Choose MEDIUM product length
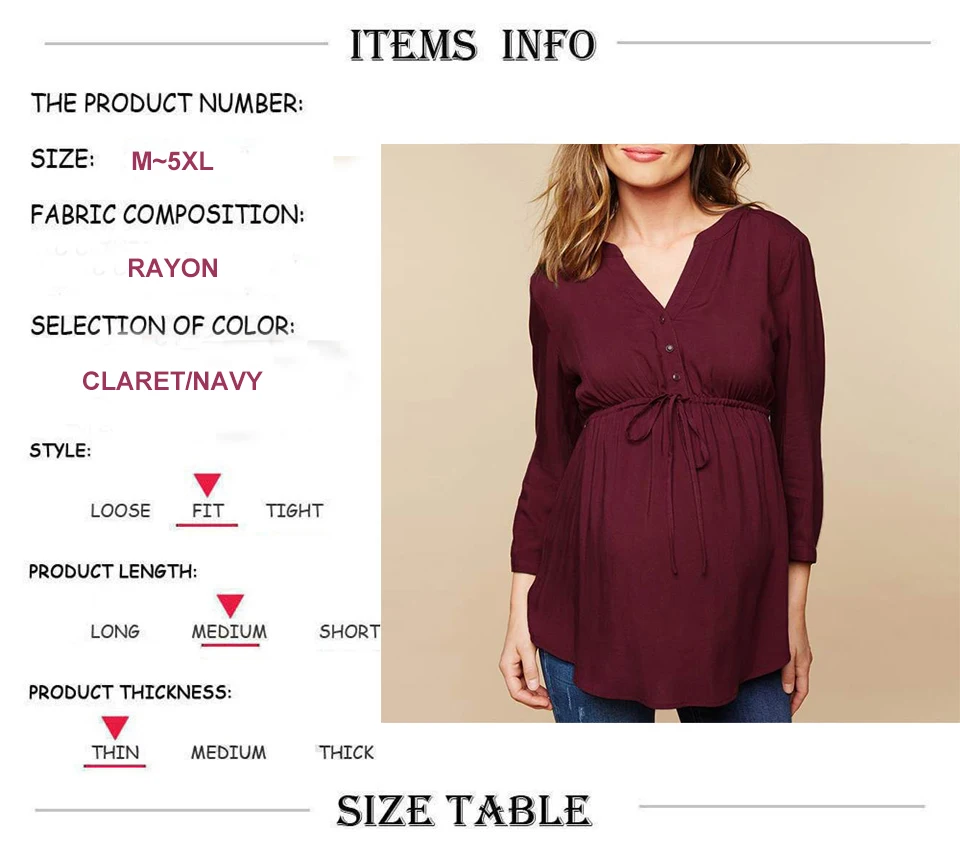The height and width of the screenshot is (852, 960). (230, 631)
